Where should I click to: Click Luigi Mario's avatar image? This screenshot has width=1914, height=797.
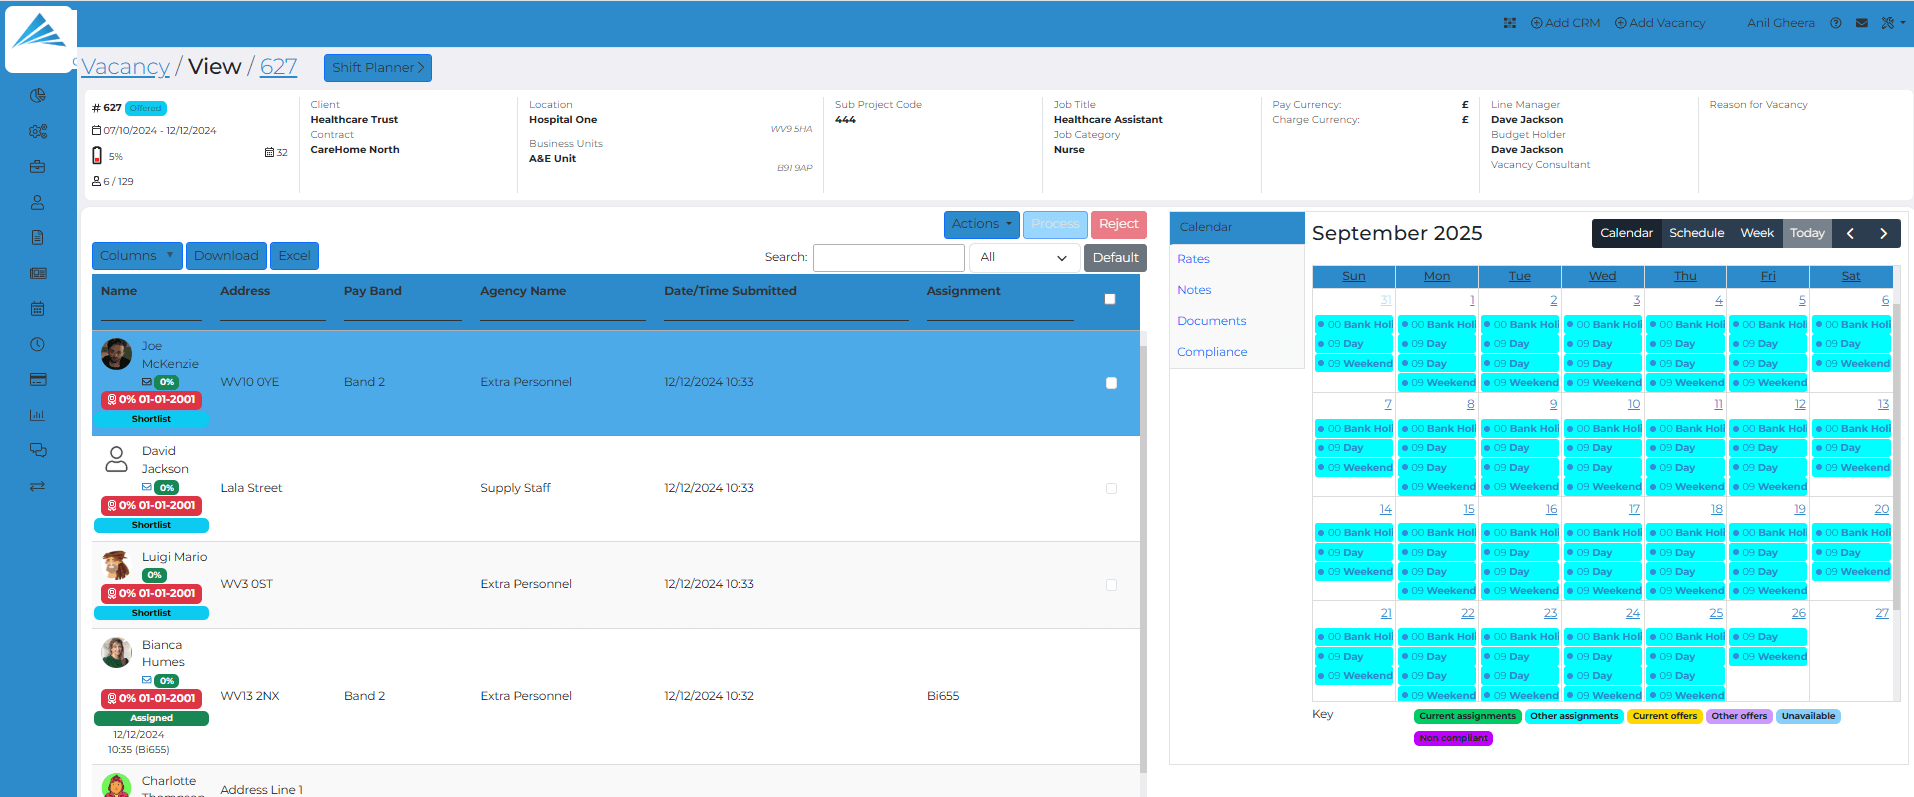coord(117,565)
